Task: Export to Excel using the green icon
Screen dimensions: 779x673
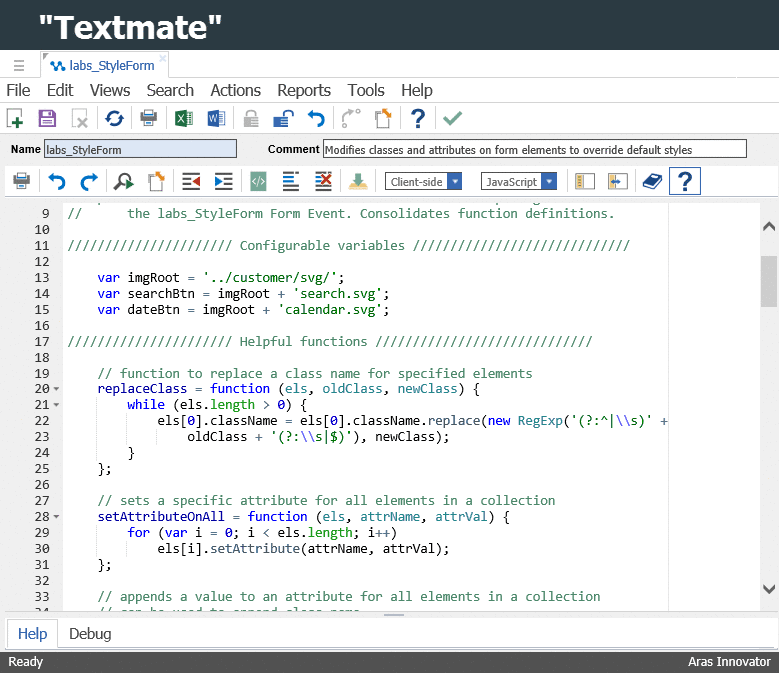Action: pyautogui.click(x=183, y=119)
